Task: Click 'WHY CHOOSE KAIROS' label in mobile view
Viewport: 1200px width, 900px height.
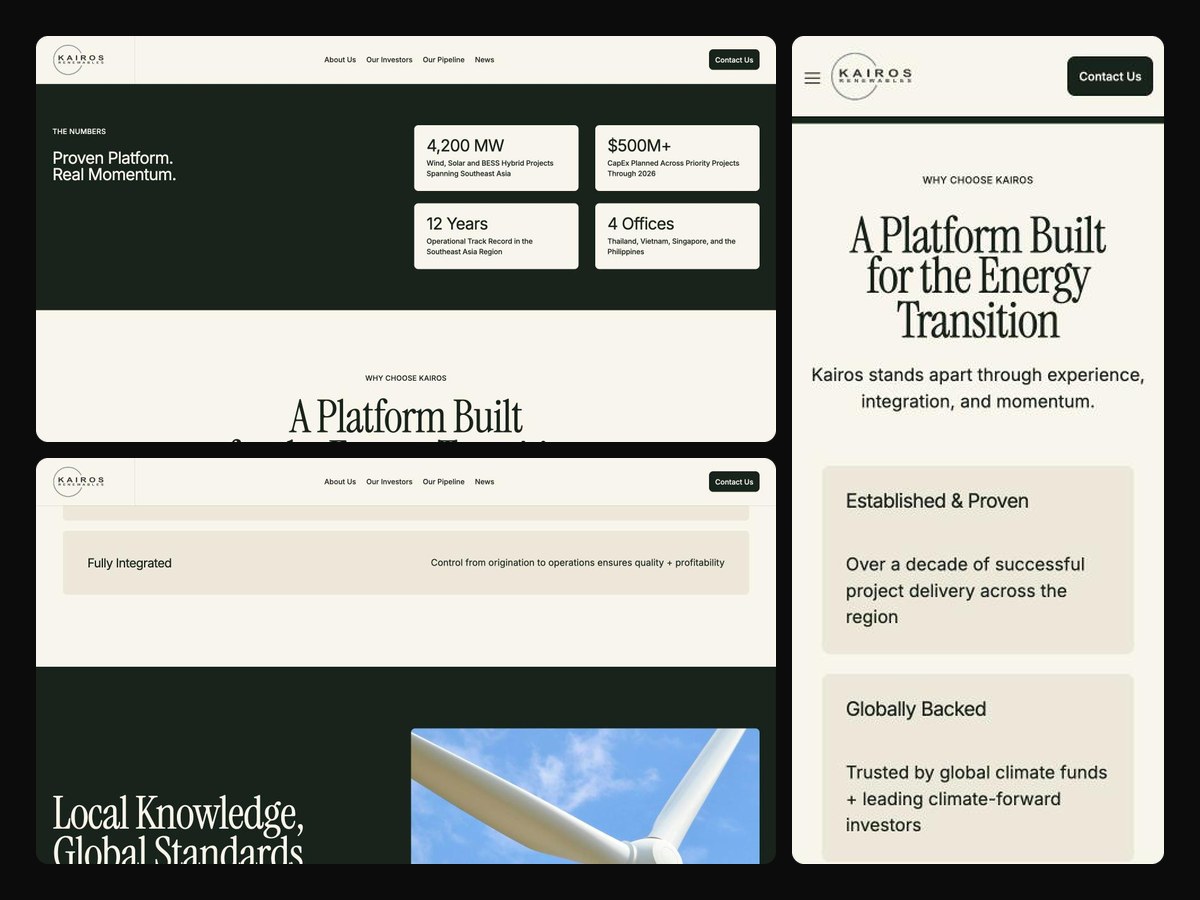Action: [x=978, y=180]
